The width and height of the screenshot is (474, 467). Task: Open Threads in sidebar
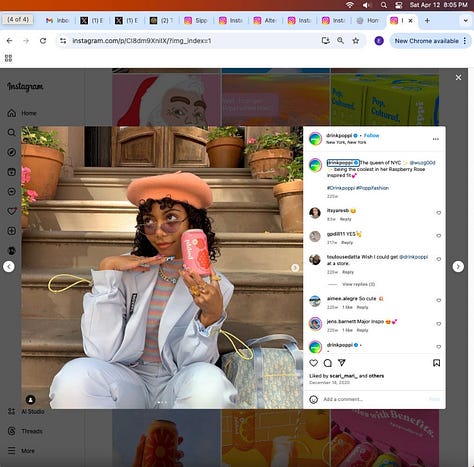pyautogui.click(x=25, y=431)
